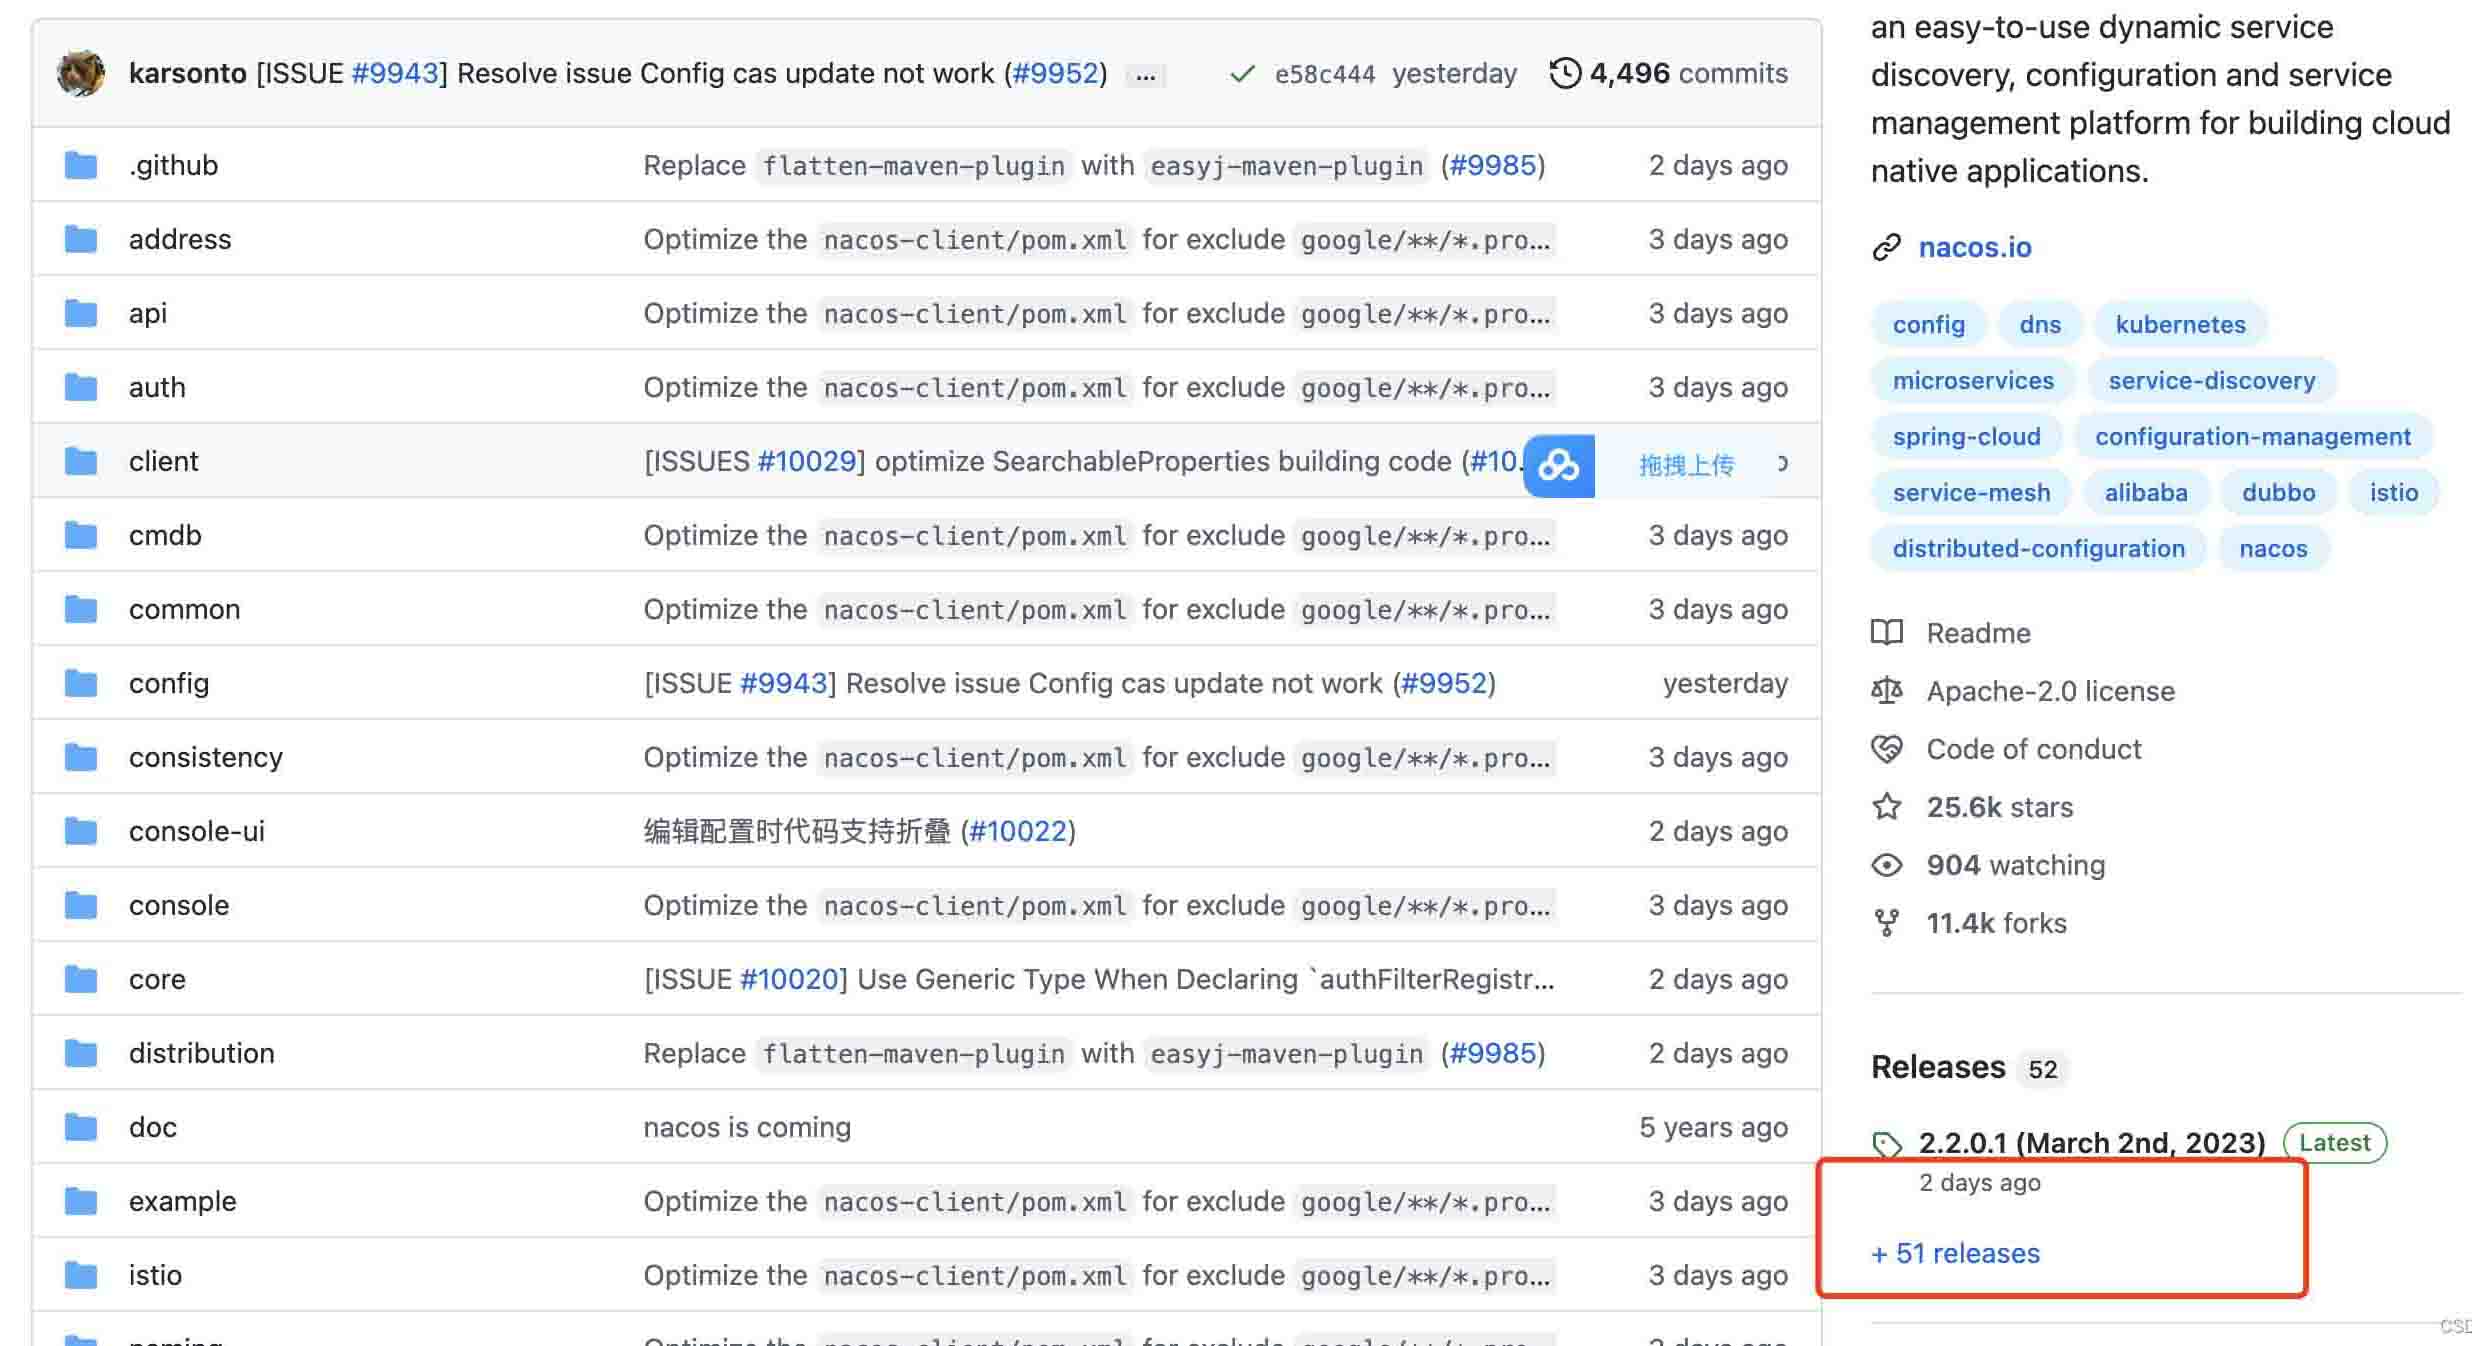Click the common folder icon
2472x1346 pixels.
81,609
